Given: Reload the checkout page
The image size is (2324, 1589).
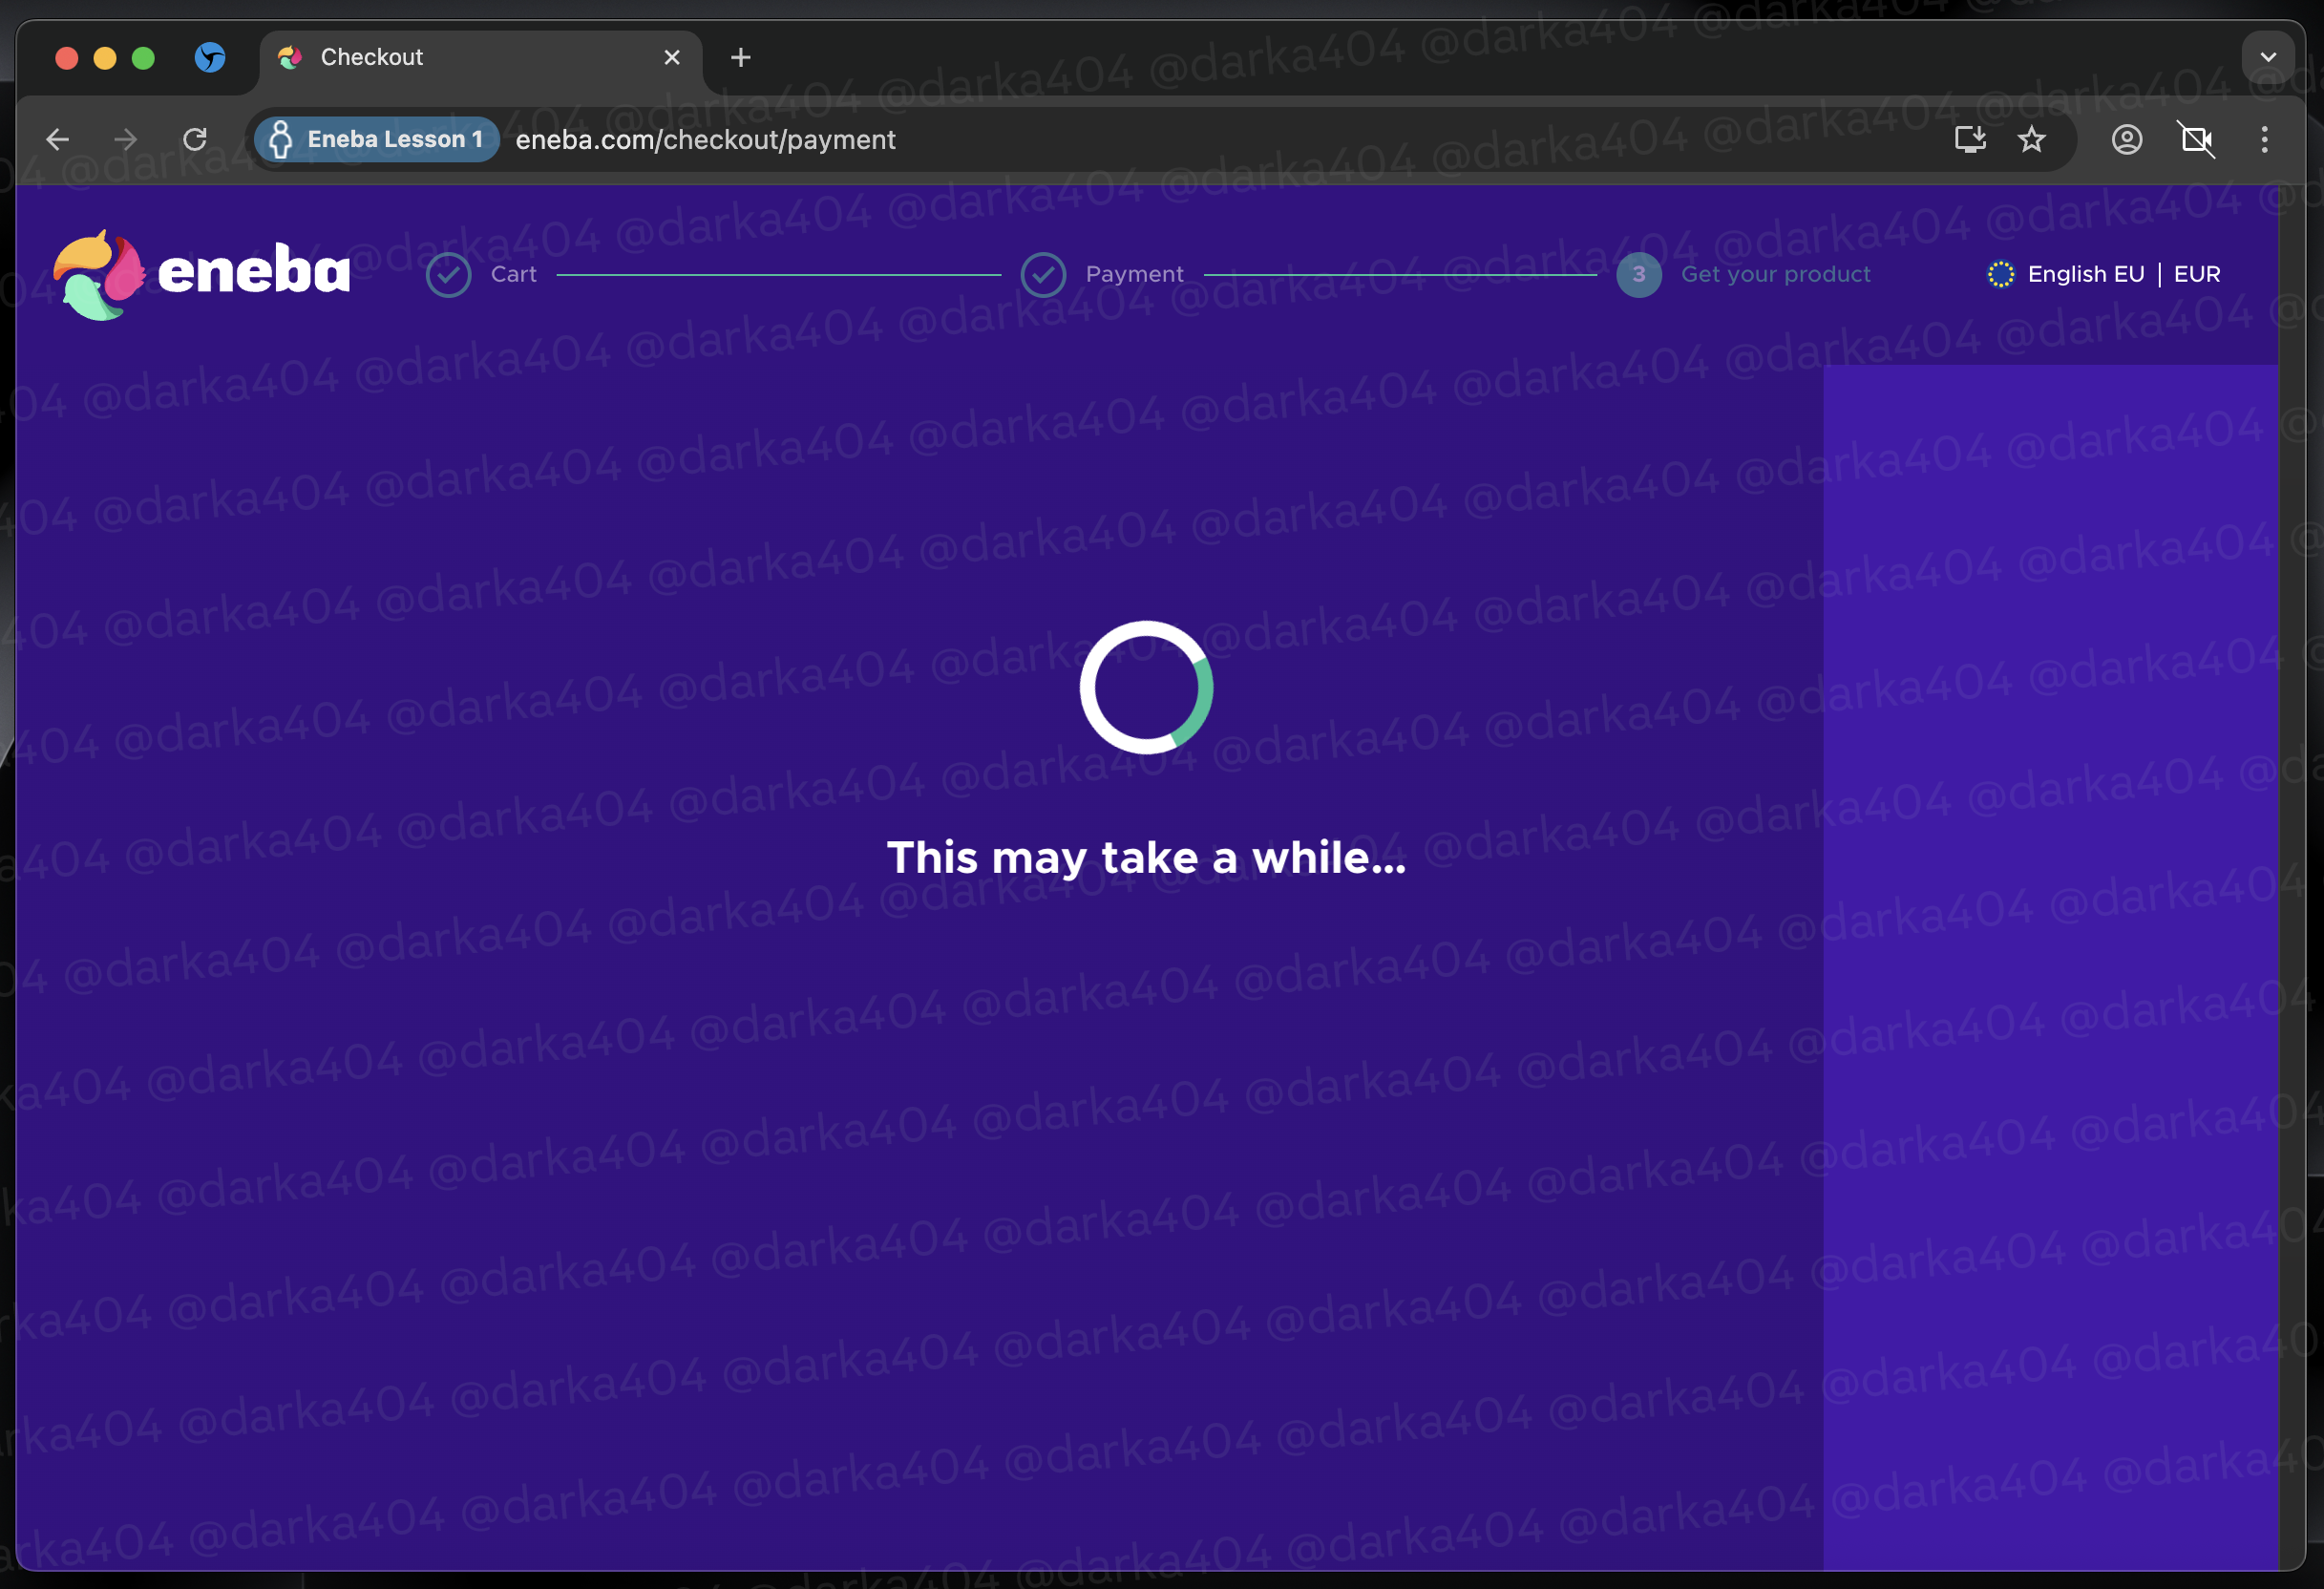Looking at the screenshot, I should [195, 139].
